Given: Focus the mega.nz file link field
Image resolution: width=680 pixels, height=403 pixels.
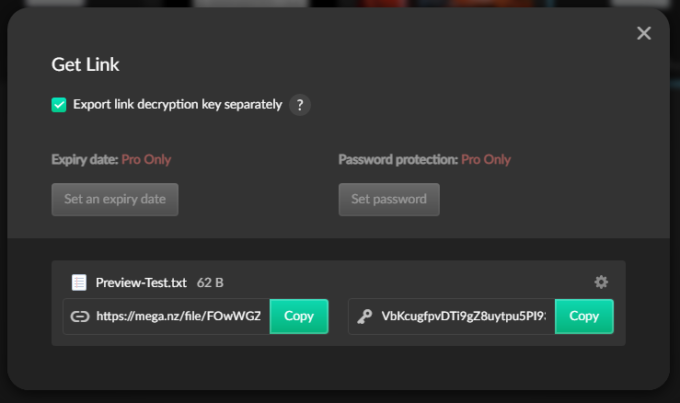Looking at the screenshot, I should (x=179, y=316).
